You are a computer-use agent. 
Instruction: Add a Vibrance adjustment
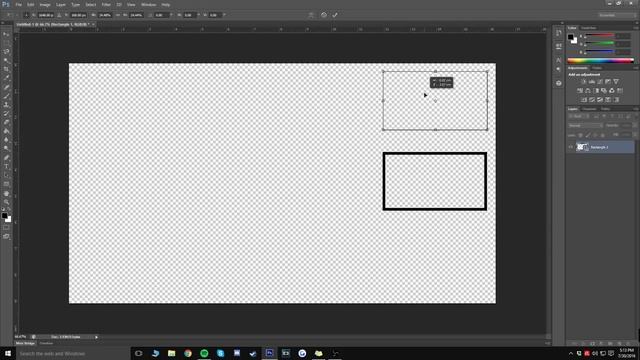coord(616,82)
